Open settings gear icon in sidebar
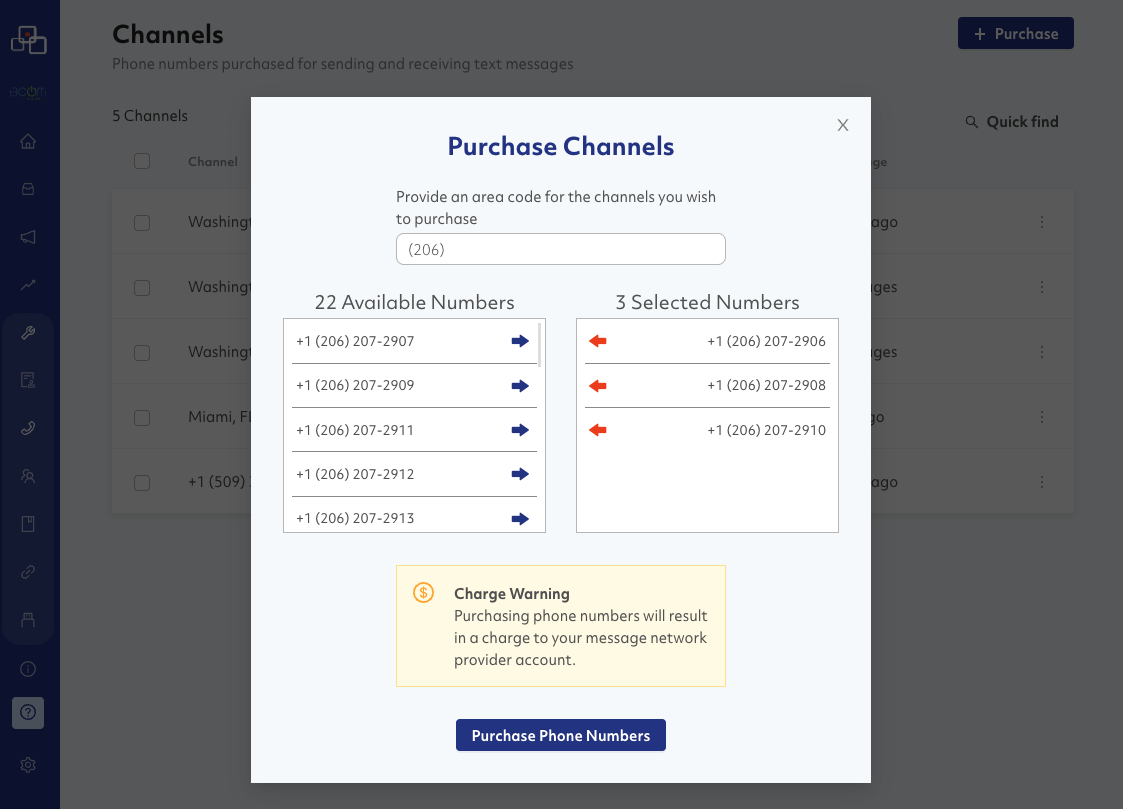This screenshot has height=809, width=1123. point(28,765)
